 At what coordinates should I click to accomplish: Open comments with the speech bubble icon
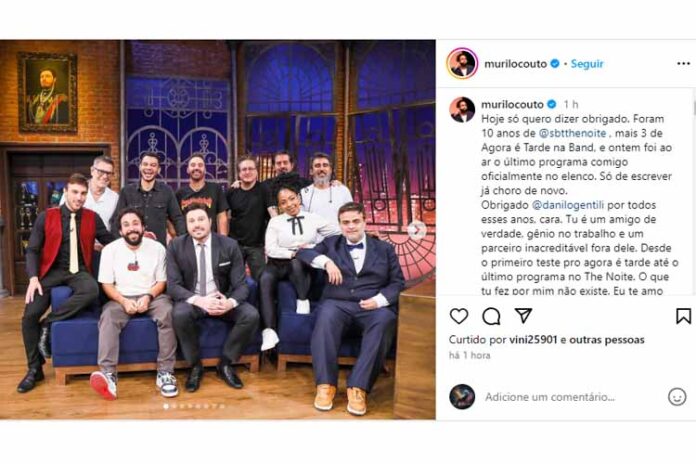[491, 317]
